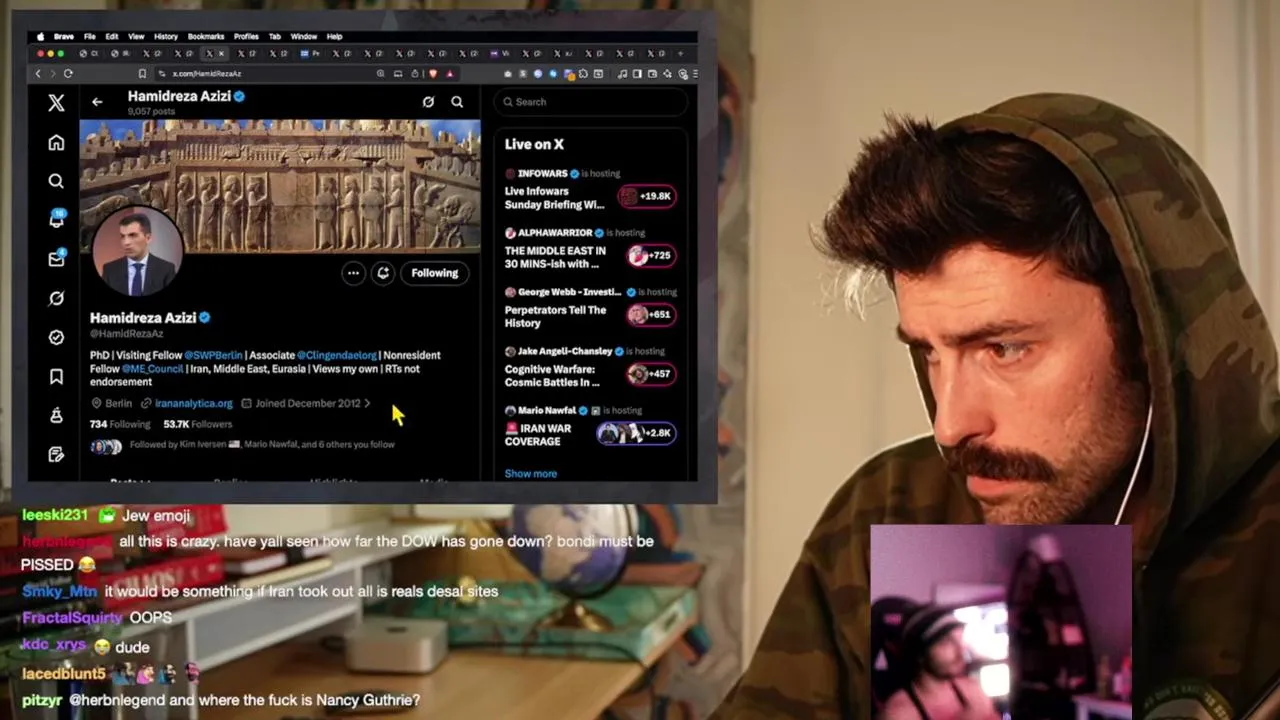Open Bookmarks in the X sidebar
This screenshot has height=720, width=1280.
(56, 376)
